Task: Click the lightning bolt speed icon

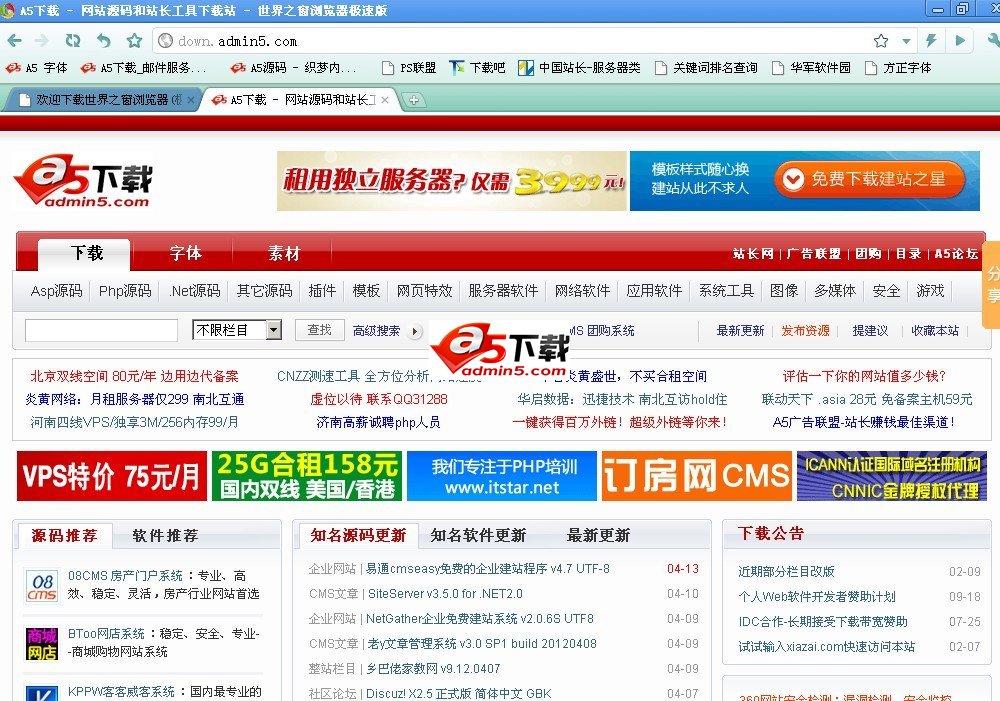Action: click(930, 41)
